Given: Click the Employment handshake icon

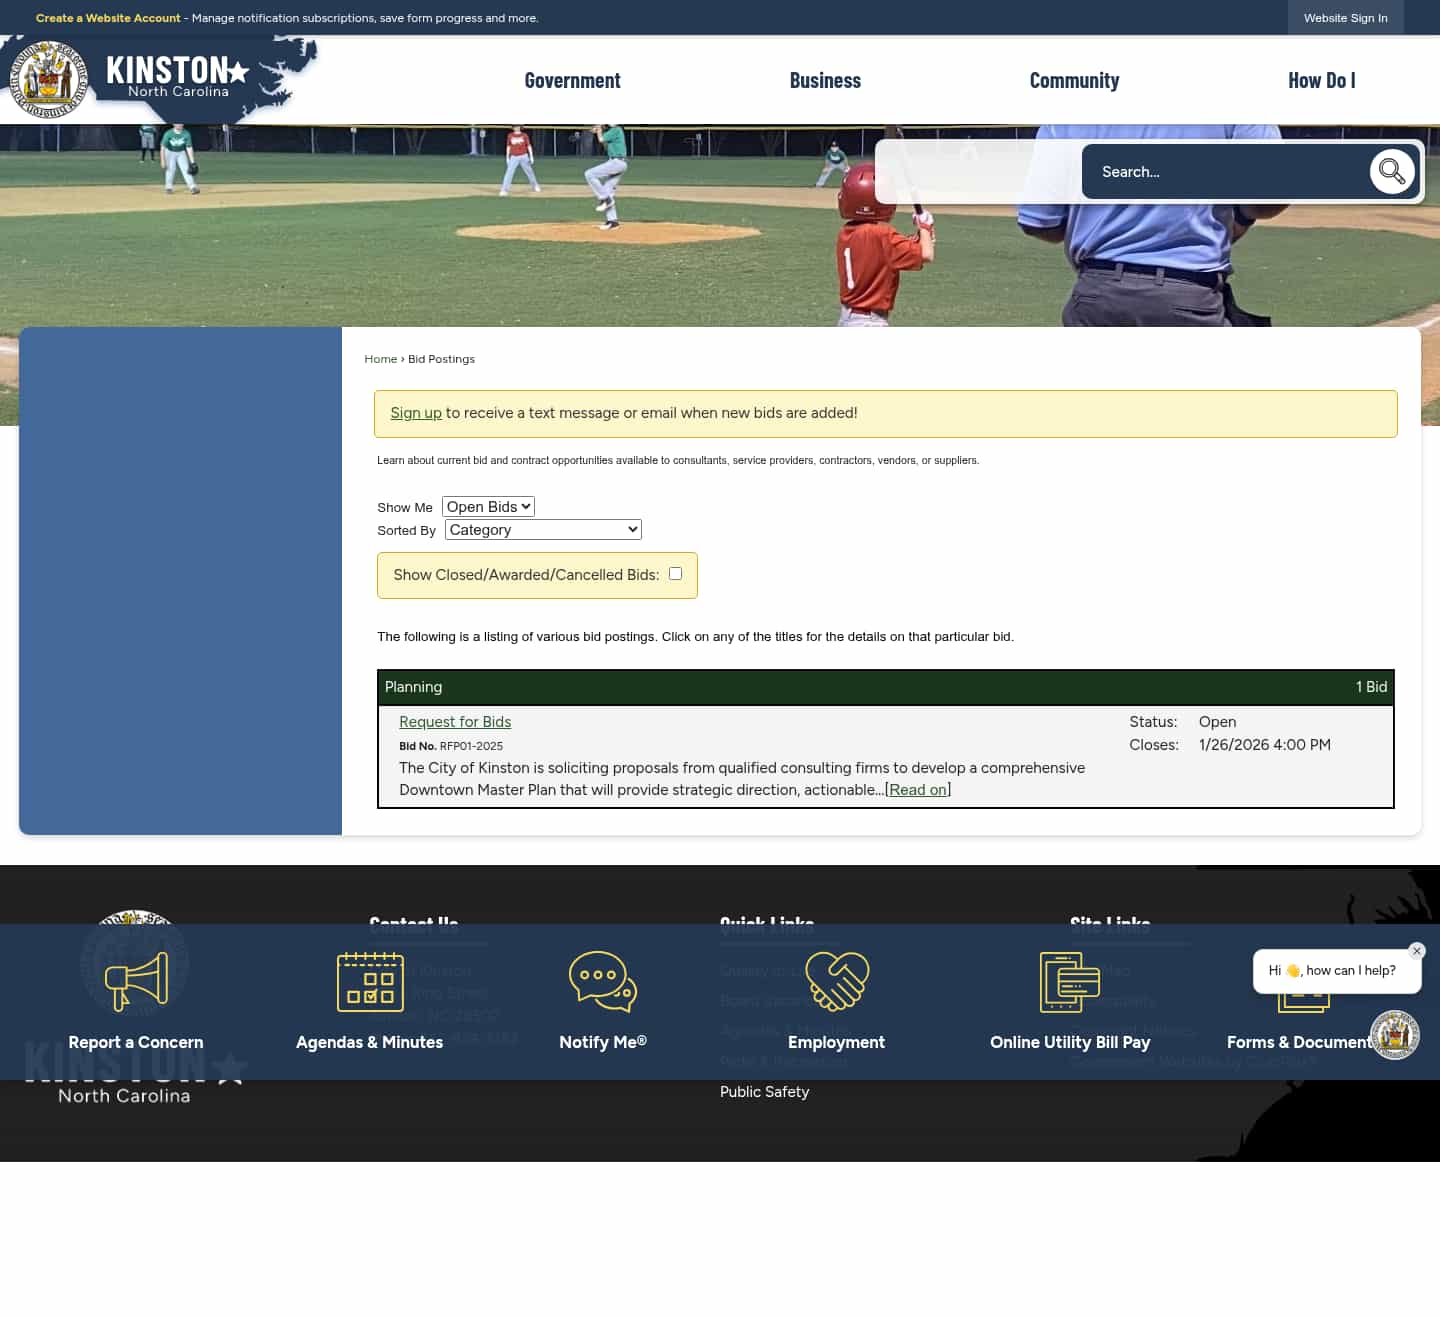Looking at the screenshot, I should coord(836,982).
